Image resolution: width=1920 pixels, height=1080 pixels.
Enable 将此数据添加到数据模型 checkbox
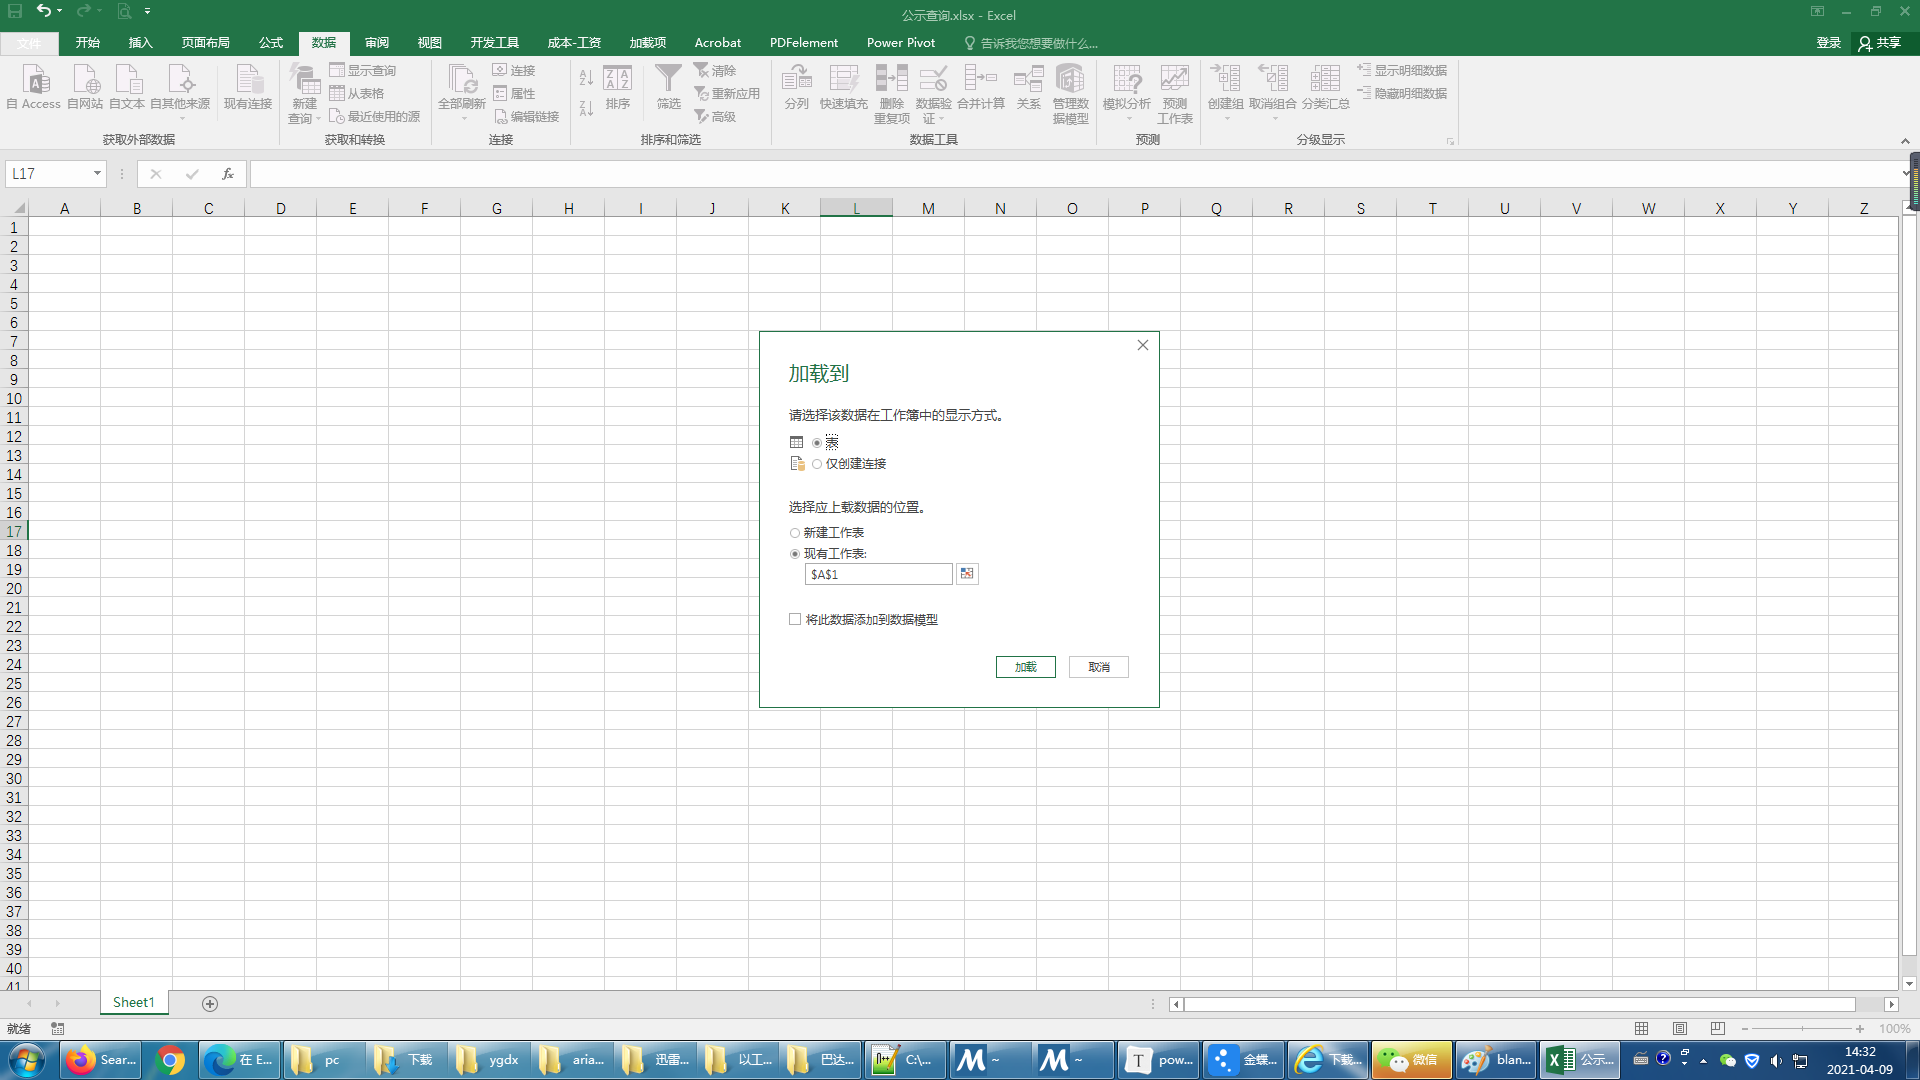click(795, 620)
